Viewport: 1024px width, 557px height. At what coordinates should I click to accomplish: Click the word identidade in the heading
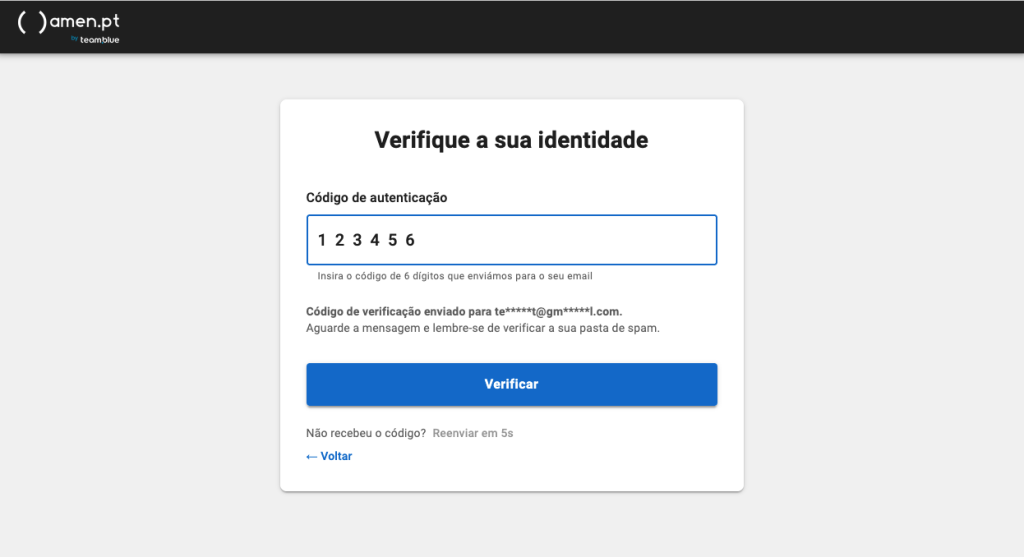593,140
